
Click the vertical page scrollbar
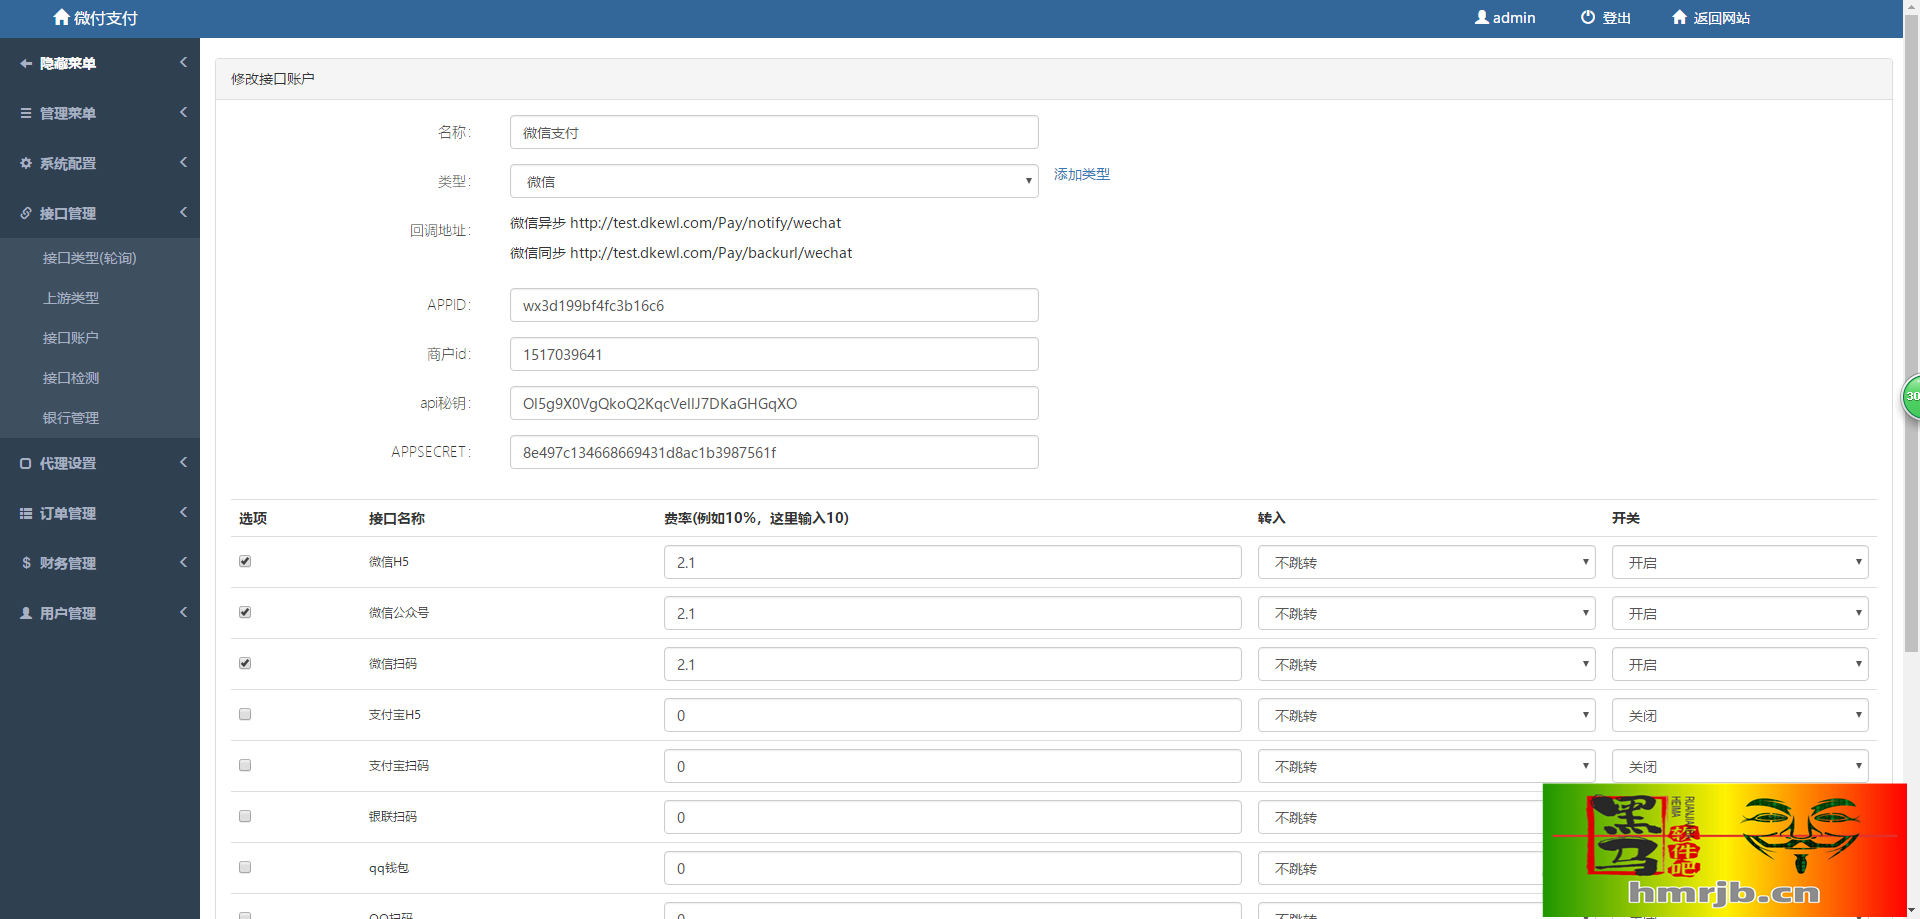(1911, 335)
